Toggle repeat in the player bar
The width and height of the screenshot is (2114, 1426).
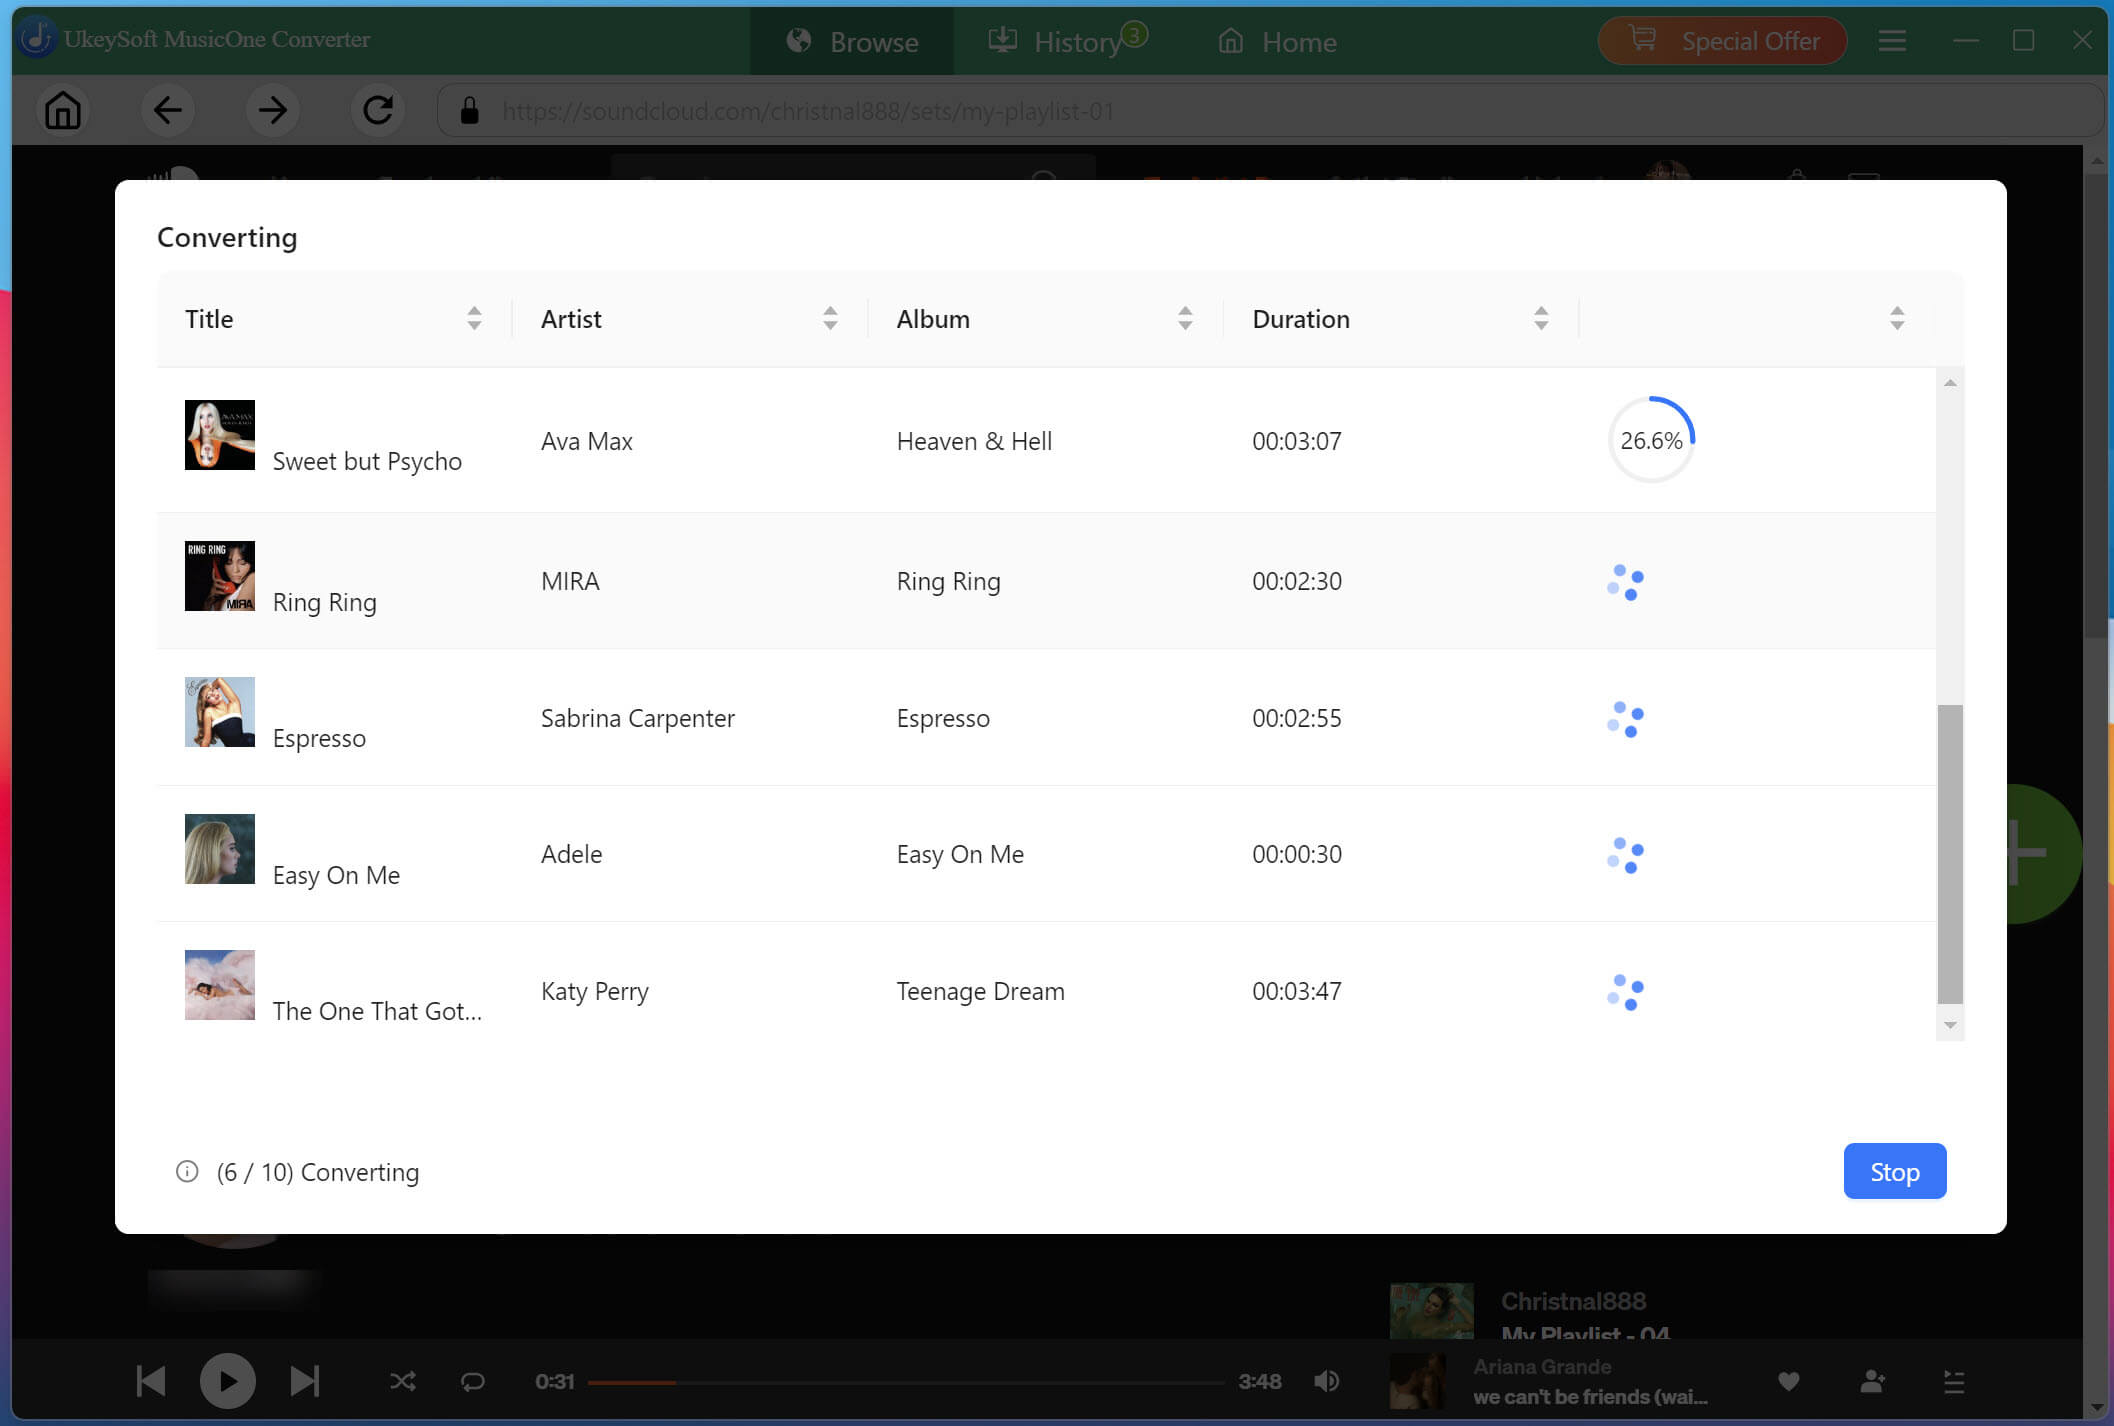tap(472, 1381)
